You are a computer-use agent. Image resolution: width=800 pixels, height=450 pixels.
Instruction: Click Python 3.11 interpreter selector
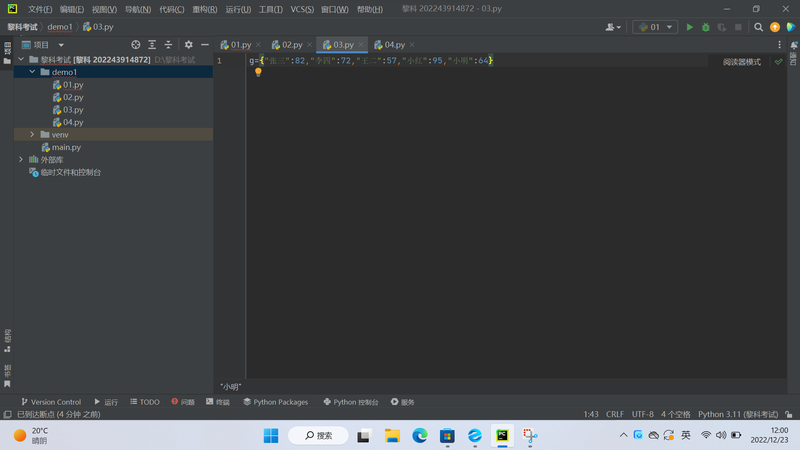[x=738, y=414]
